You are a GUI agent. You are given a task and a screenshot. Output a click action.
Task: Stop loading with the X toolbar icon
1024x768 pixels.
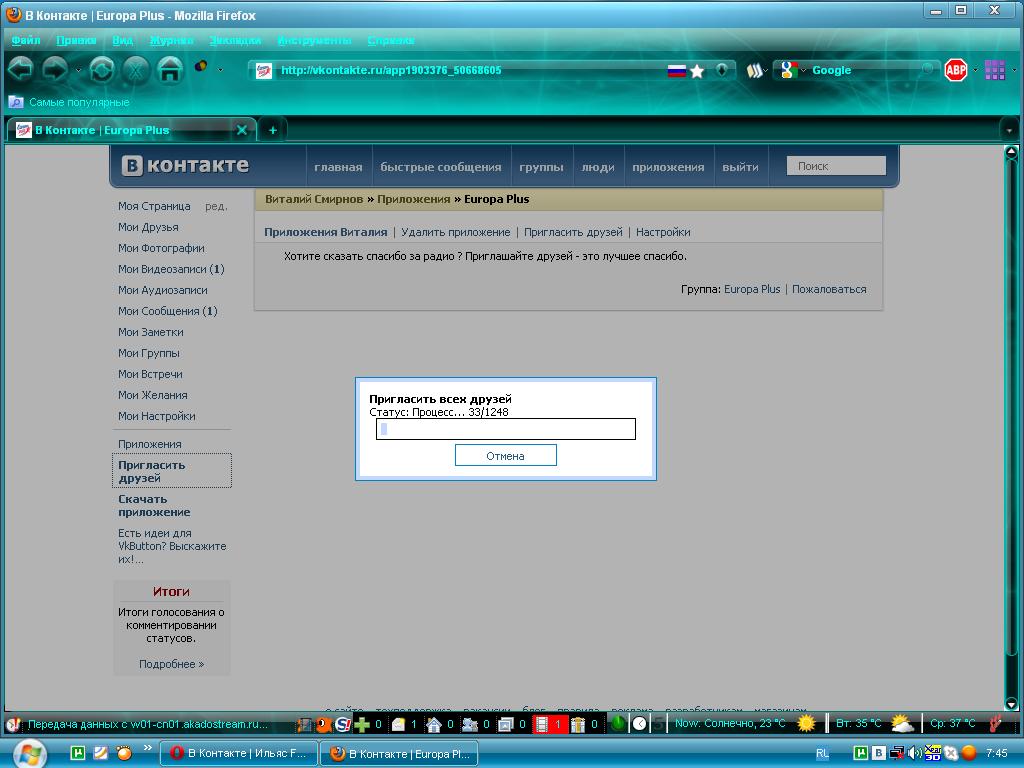tap(135, 69)
